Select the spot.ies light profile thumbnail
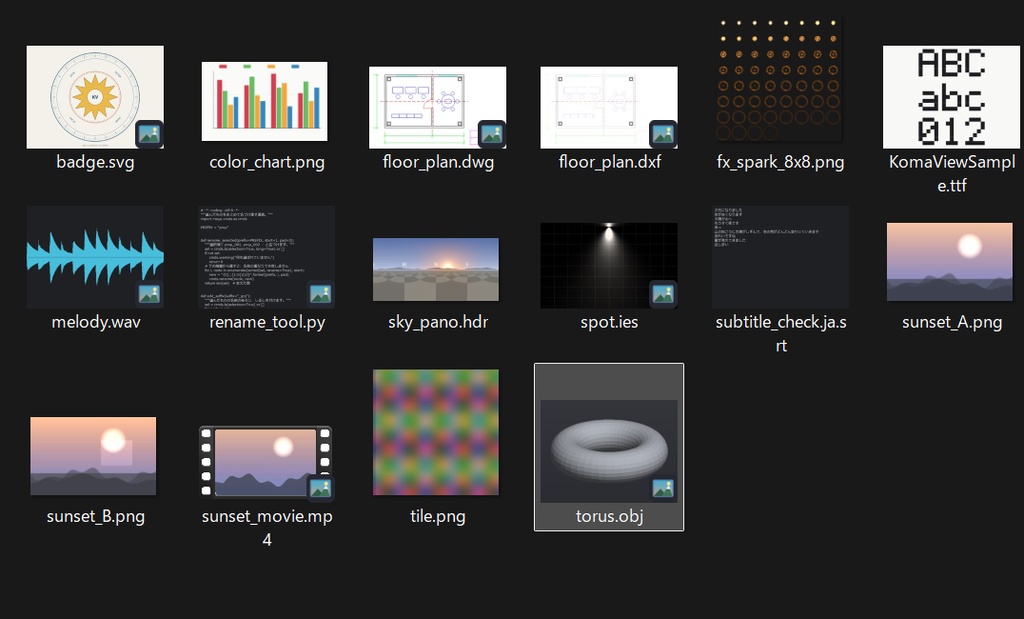1024x619 pixels. pos(609,265)
